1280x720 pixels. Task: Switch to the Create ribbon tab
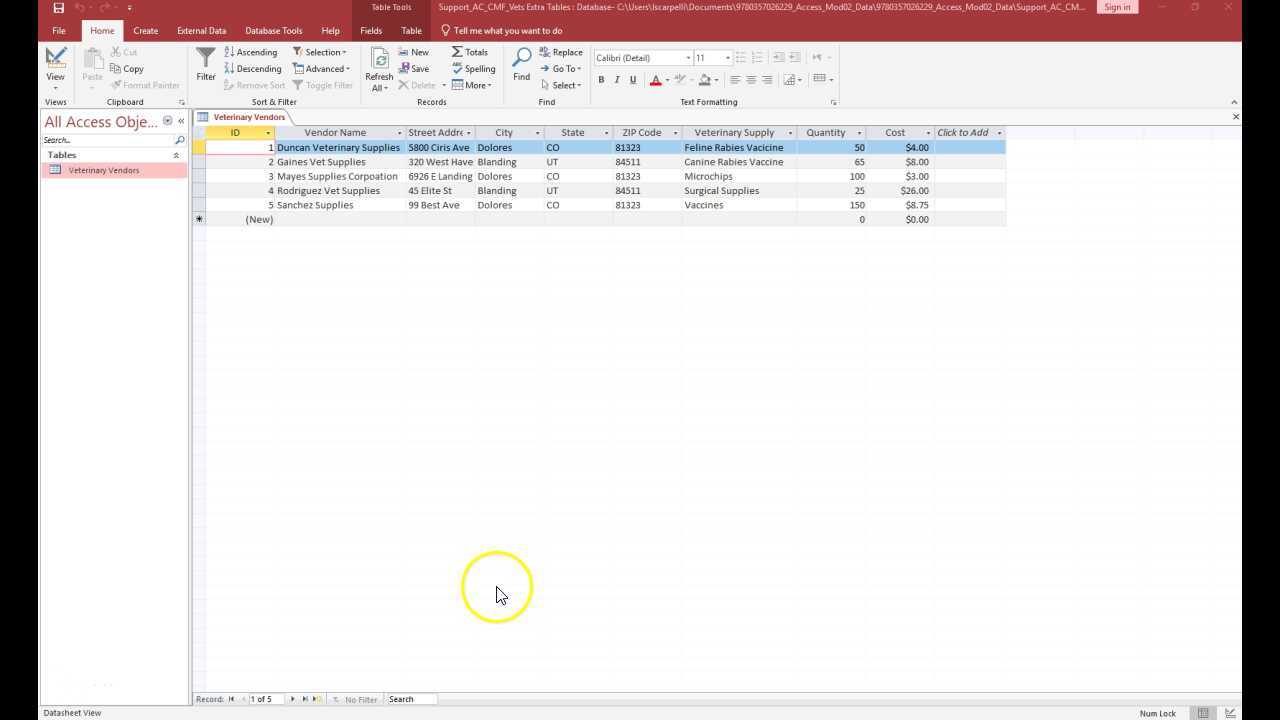click(x=145, y=30)
